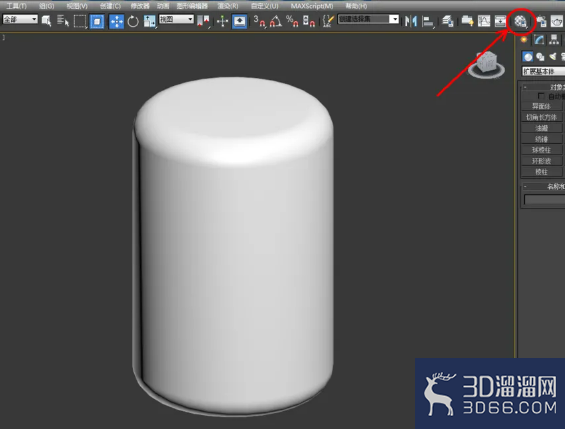Open the 自定义(U) menu

tap(264, 6)
